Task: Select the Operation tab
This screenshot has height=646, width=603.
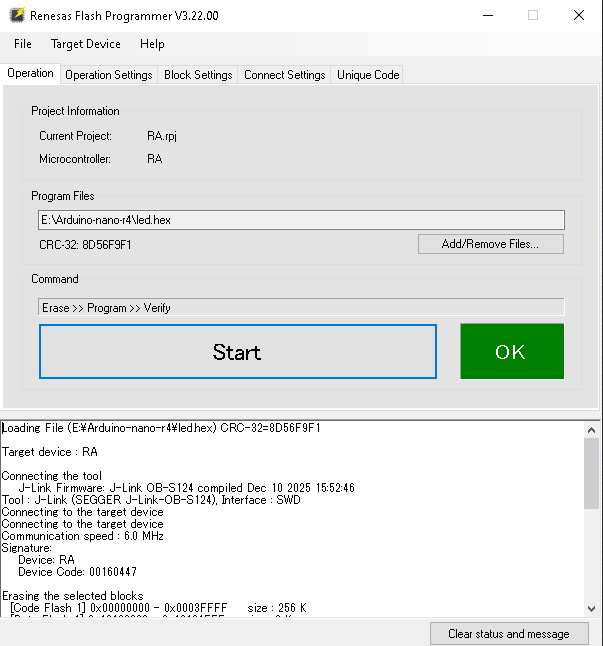Action: (x=30, y=73)
